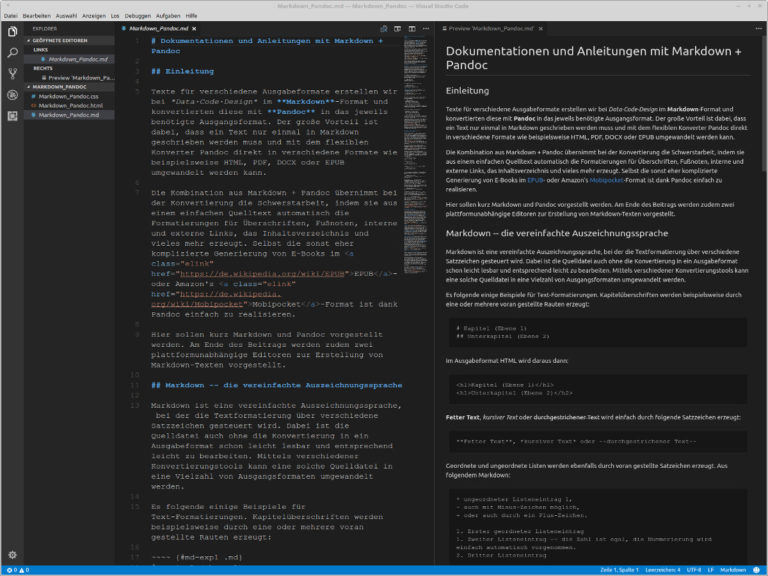Open the Debug view in the activity bar
768x576 pixels.
click(x=13, y=95)
